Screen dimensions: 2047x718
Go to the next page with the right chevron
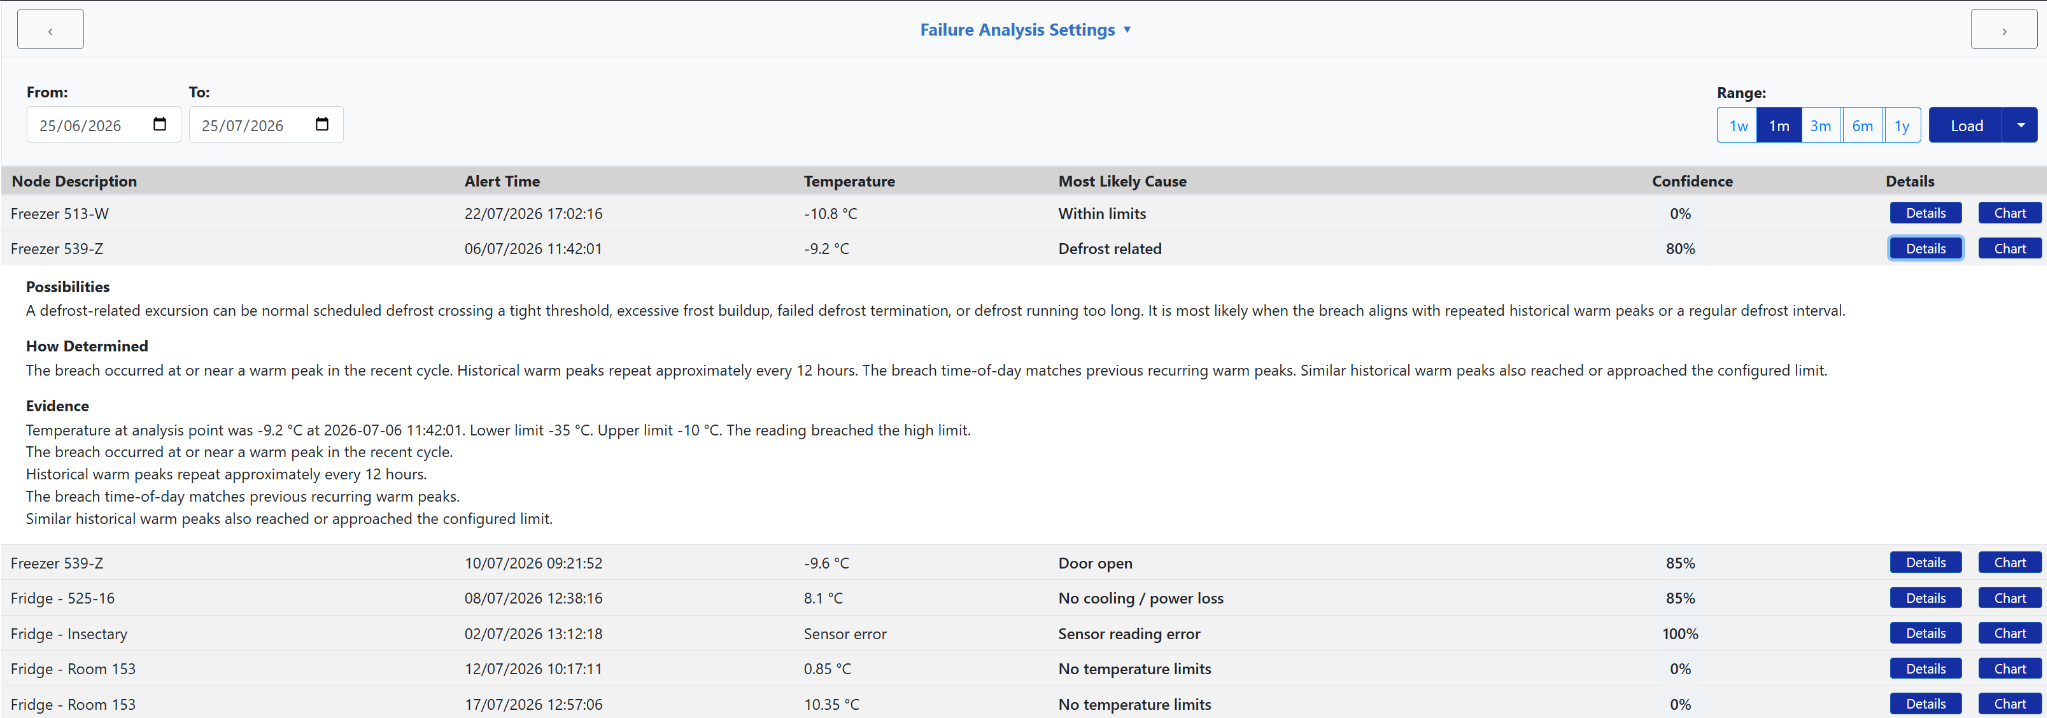2004,30
